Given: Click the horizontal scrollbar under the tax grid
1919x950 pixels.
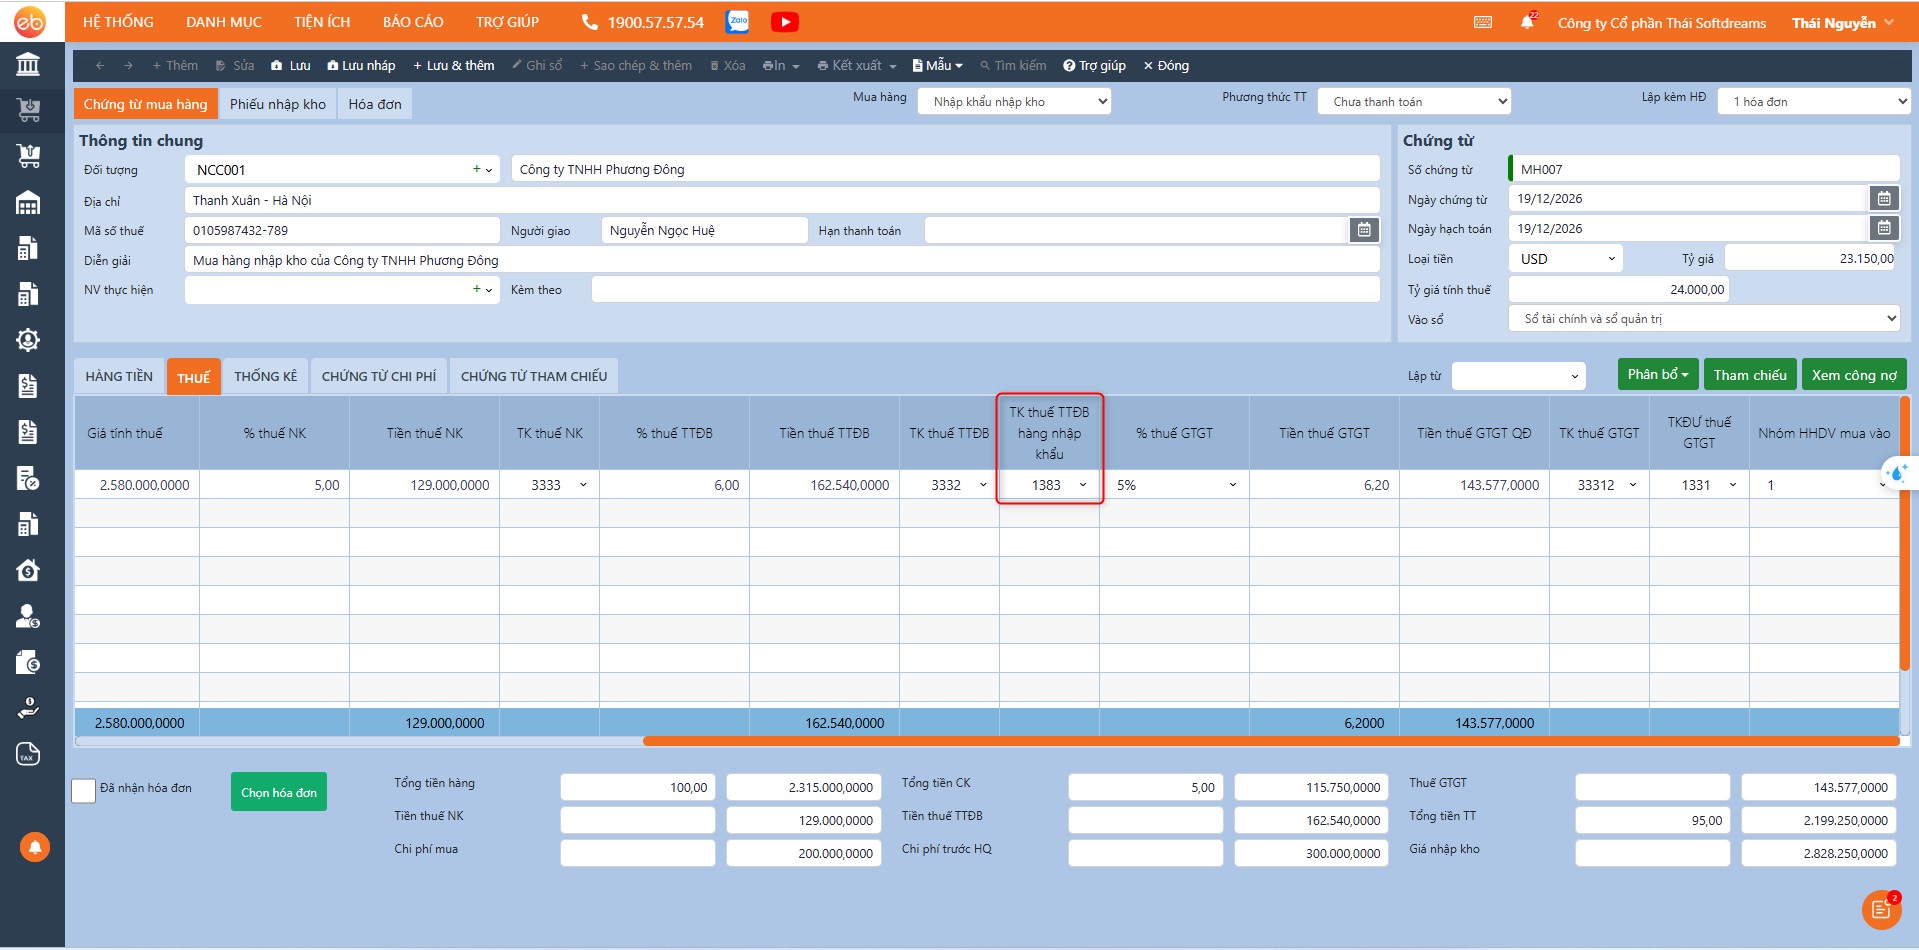Looking at the screenshot, I should [x=1270, y=741].
